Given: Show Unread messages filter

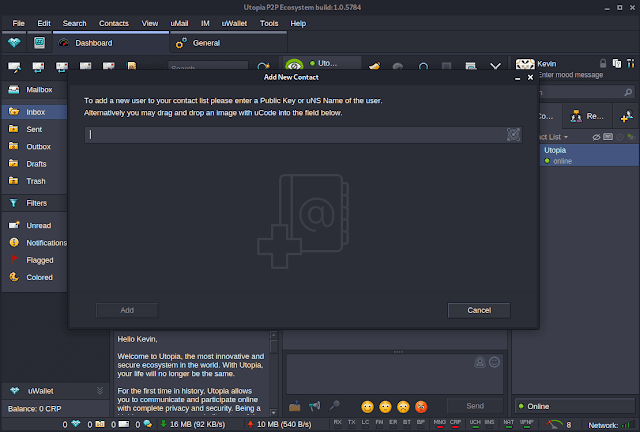Looking at the screenshot, I should point(39,226).
